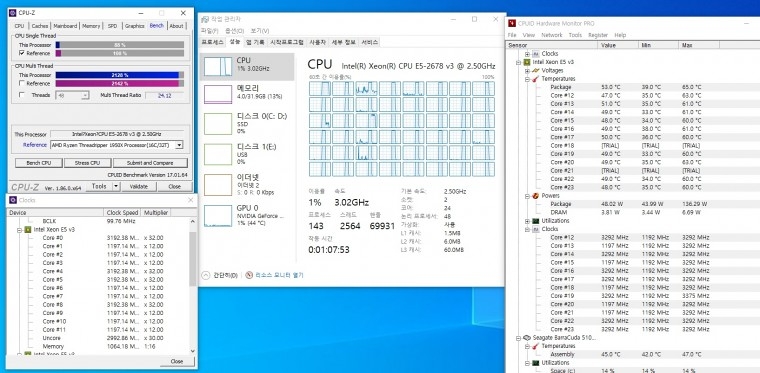
Task: Open the Task Manager Startup programs tab
Action: pyautogui.click(x=287, y=43)
